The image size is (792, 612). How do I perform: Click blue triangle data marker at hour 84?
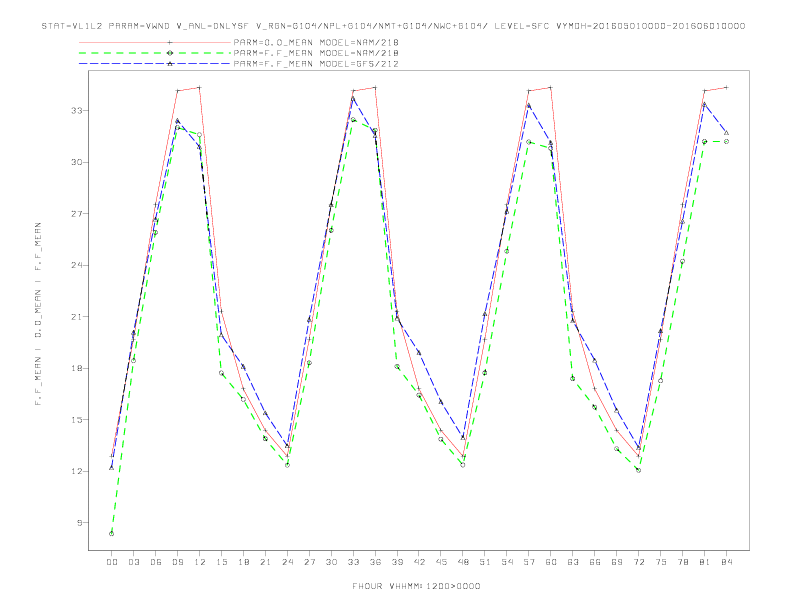[x=727, y=133]
